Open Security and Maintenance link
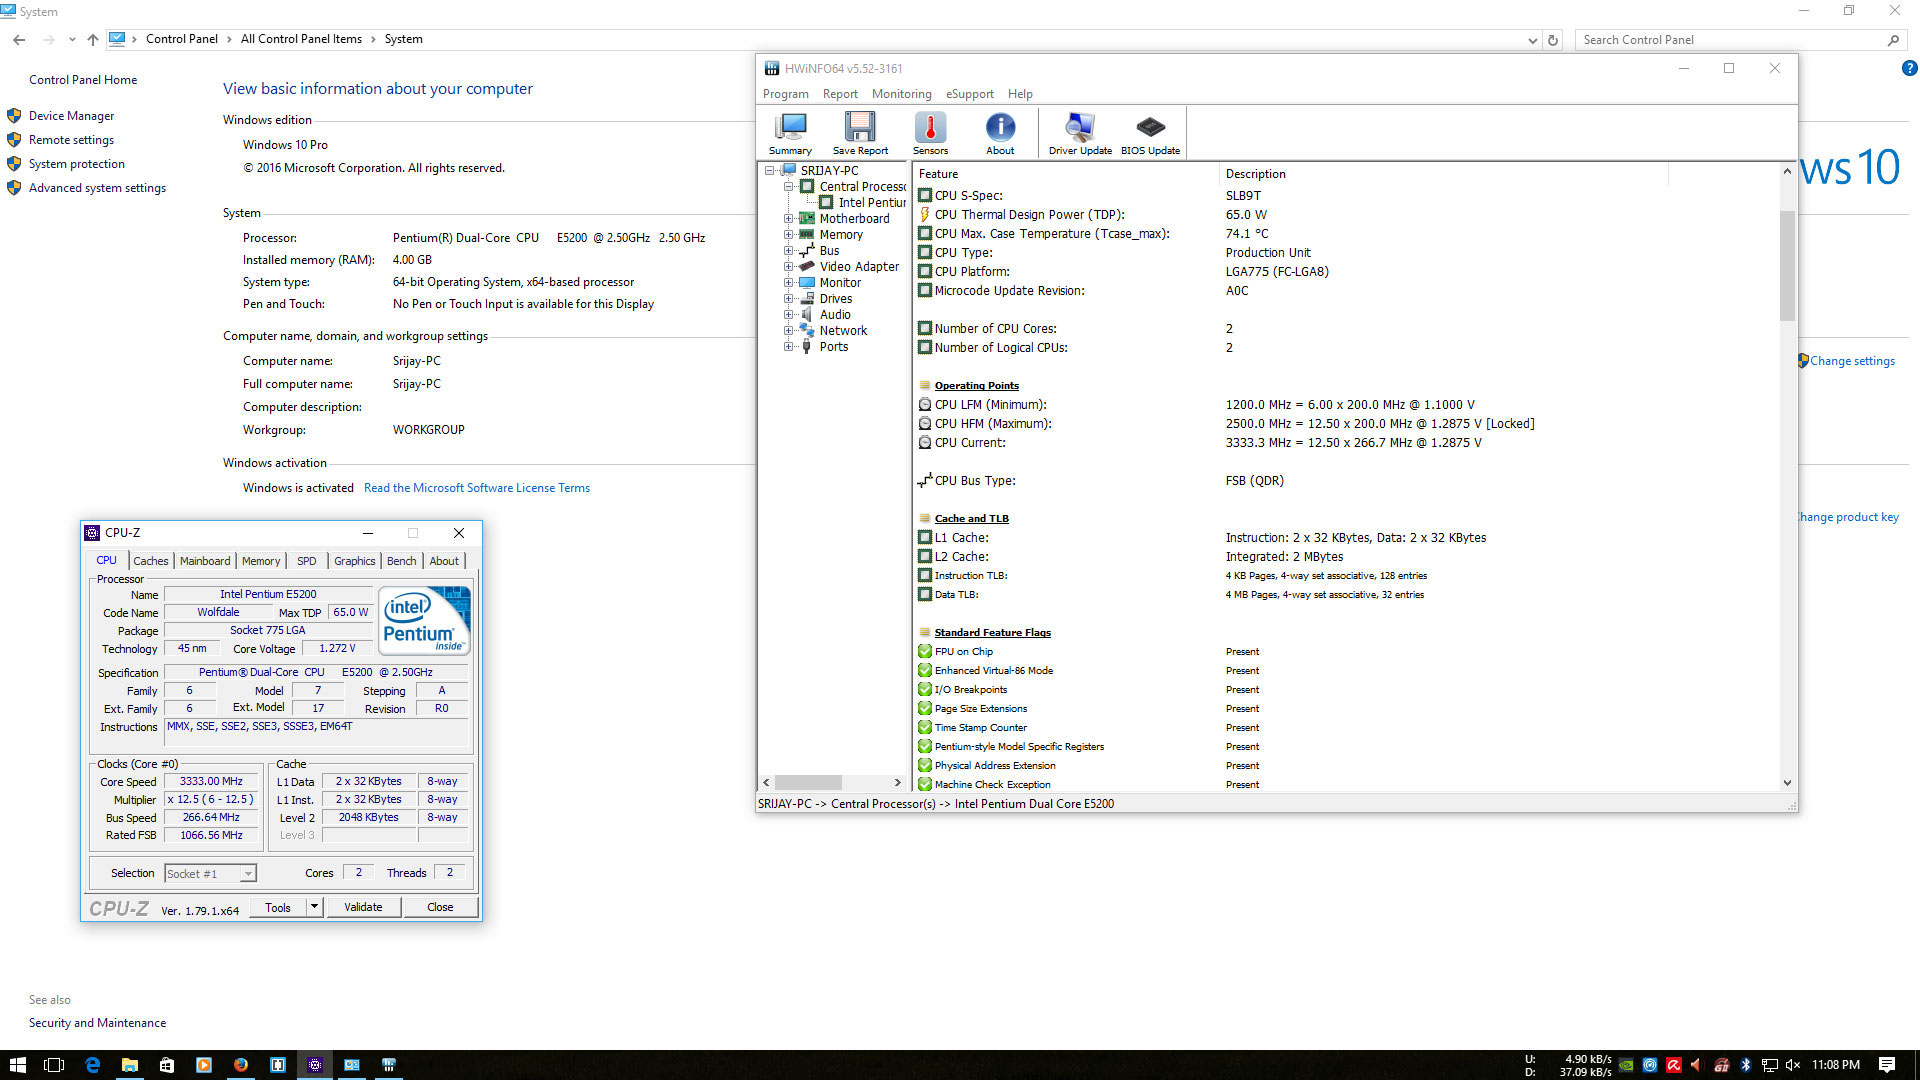The height and width of the screenshot is (1080, 1920). tap(97, 1023)
